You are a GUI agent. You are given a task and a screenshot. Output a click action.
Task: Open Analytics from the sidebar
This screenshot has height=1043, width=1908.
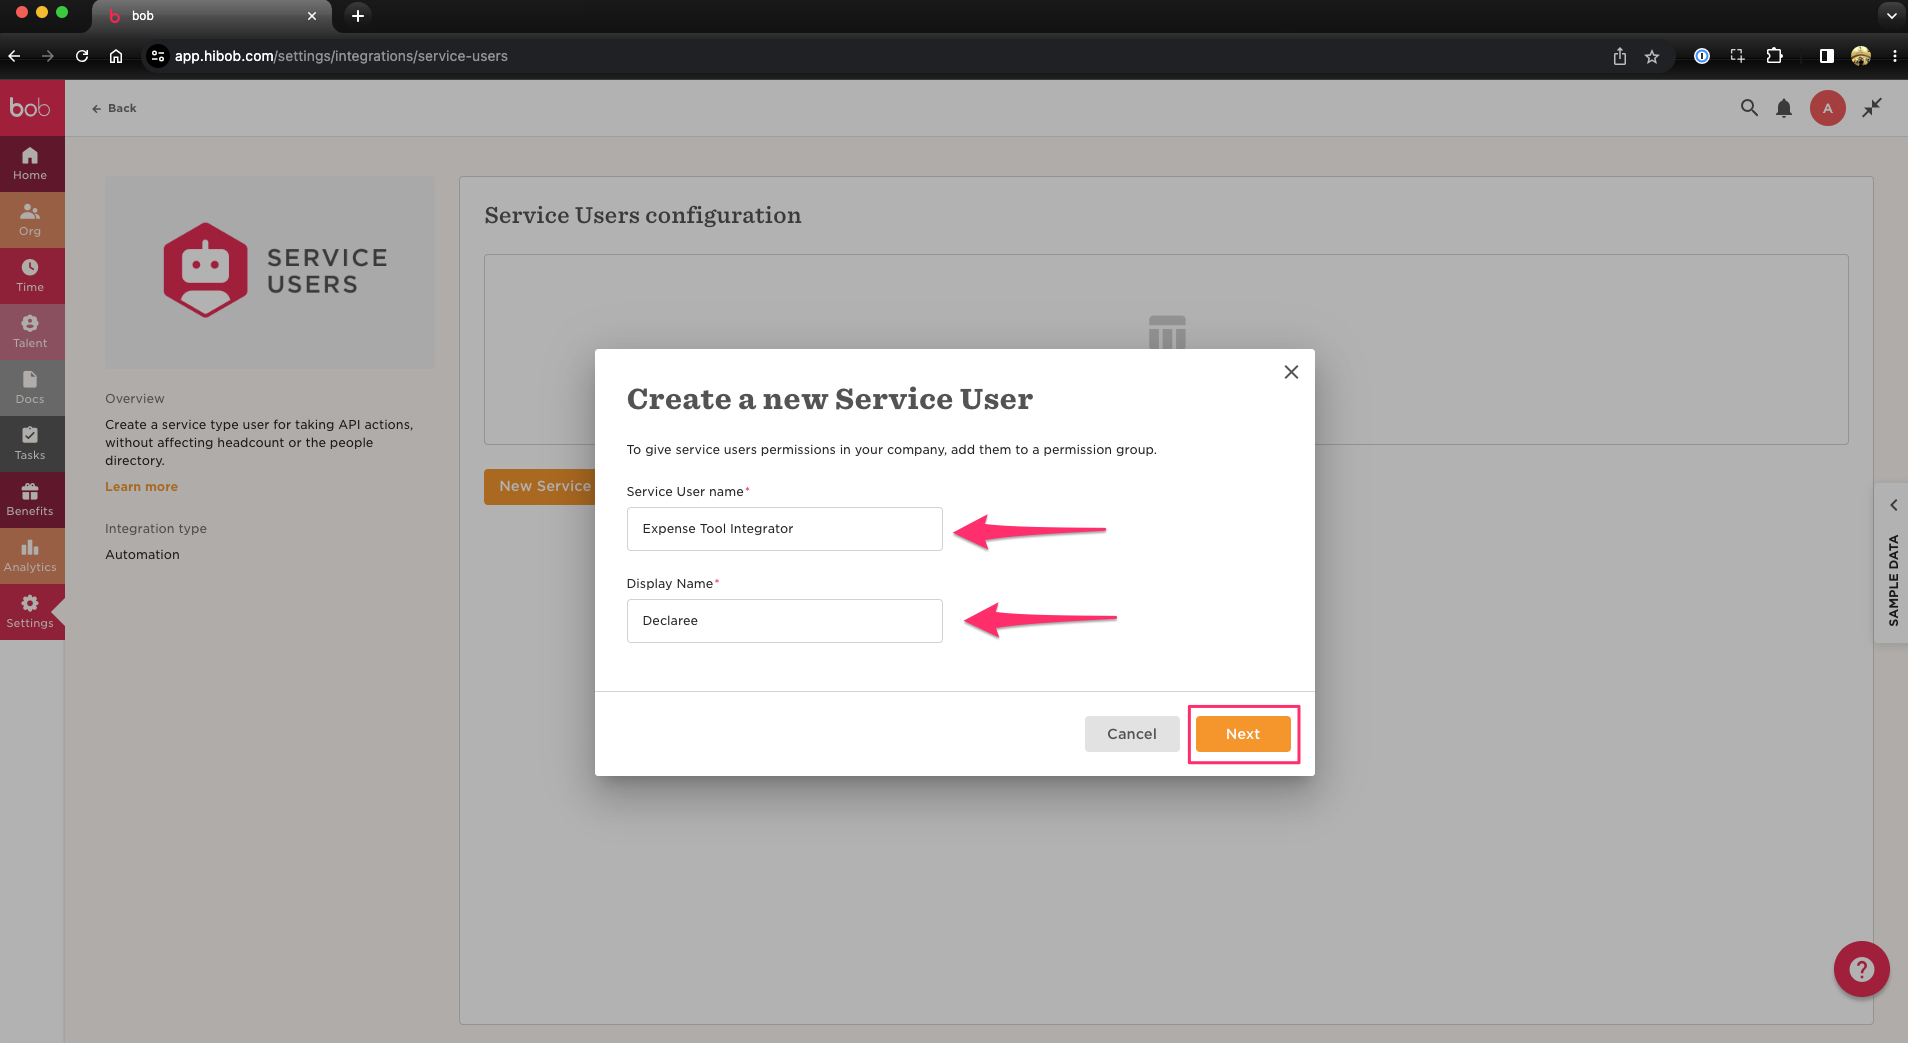tap(30, 555)
